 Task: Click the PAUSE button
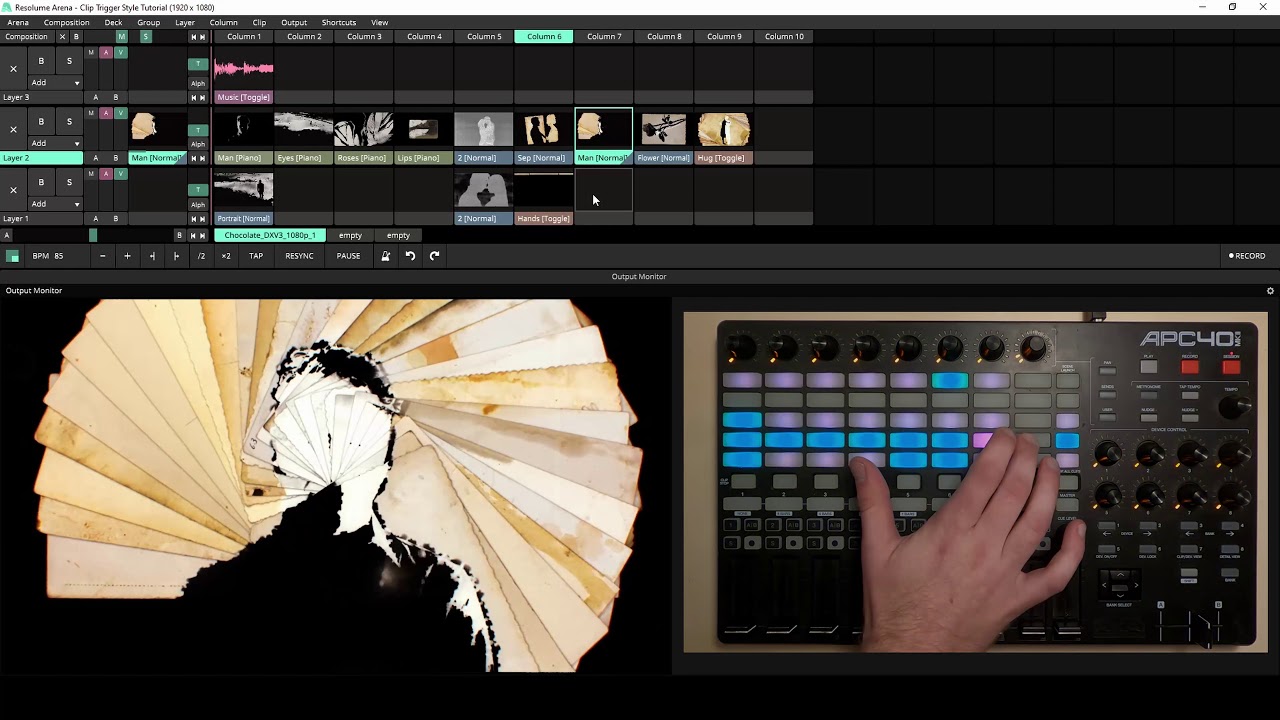pyautogui.click(x=348, y=256)
